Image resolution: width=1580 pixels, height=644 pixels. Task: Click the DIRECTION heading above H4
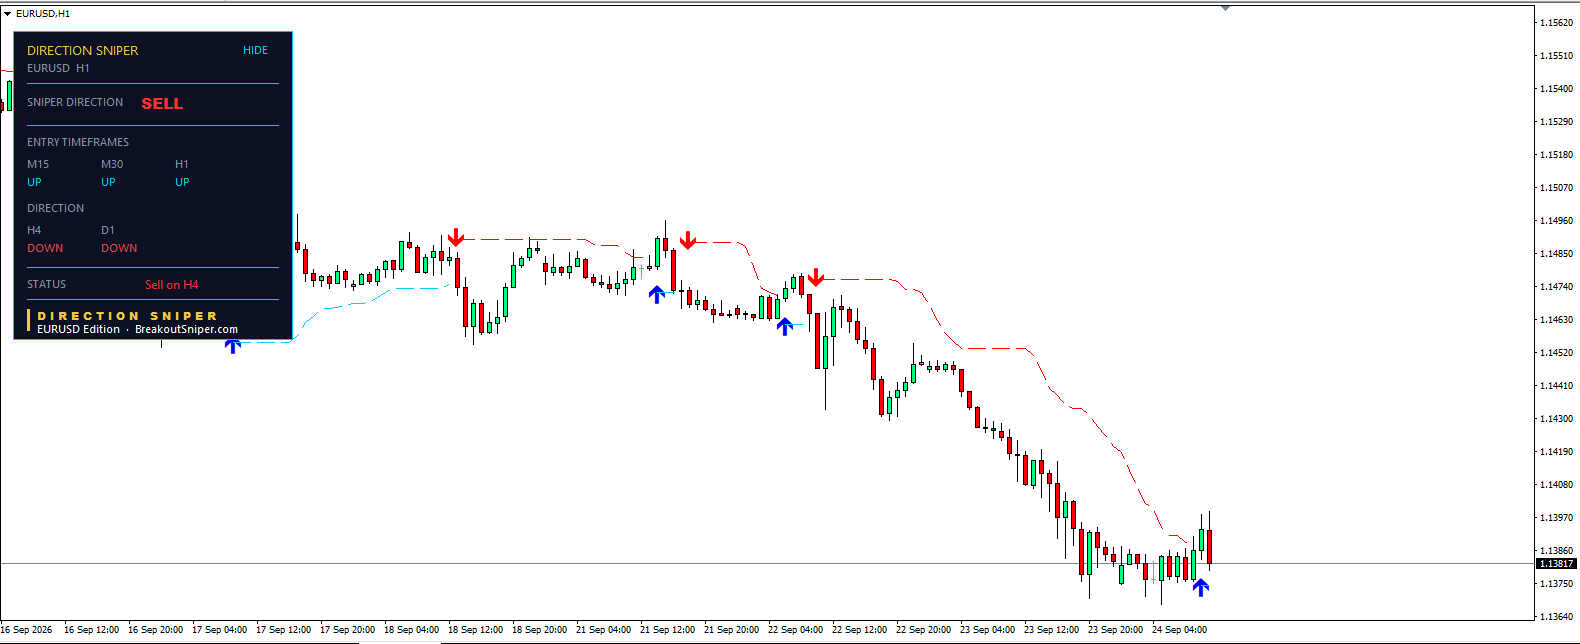click(56, 208)
